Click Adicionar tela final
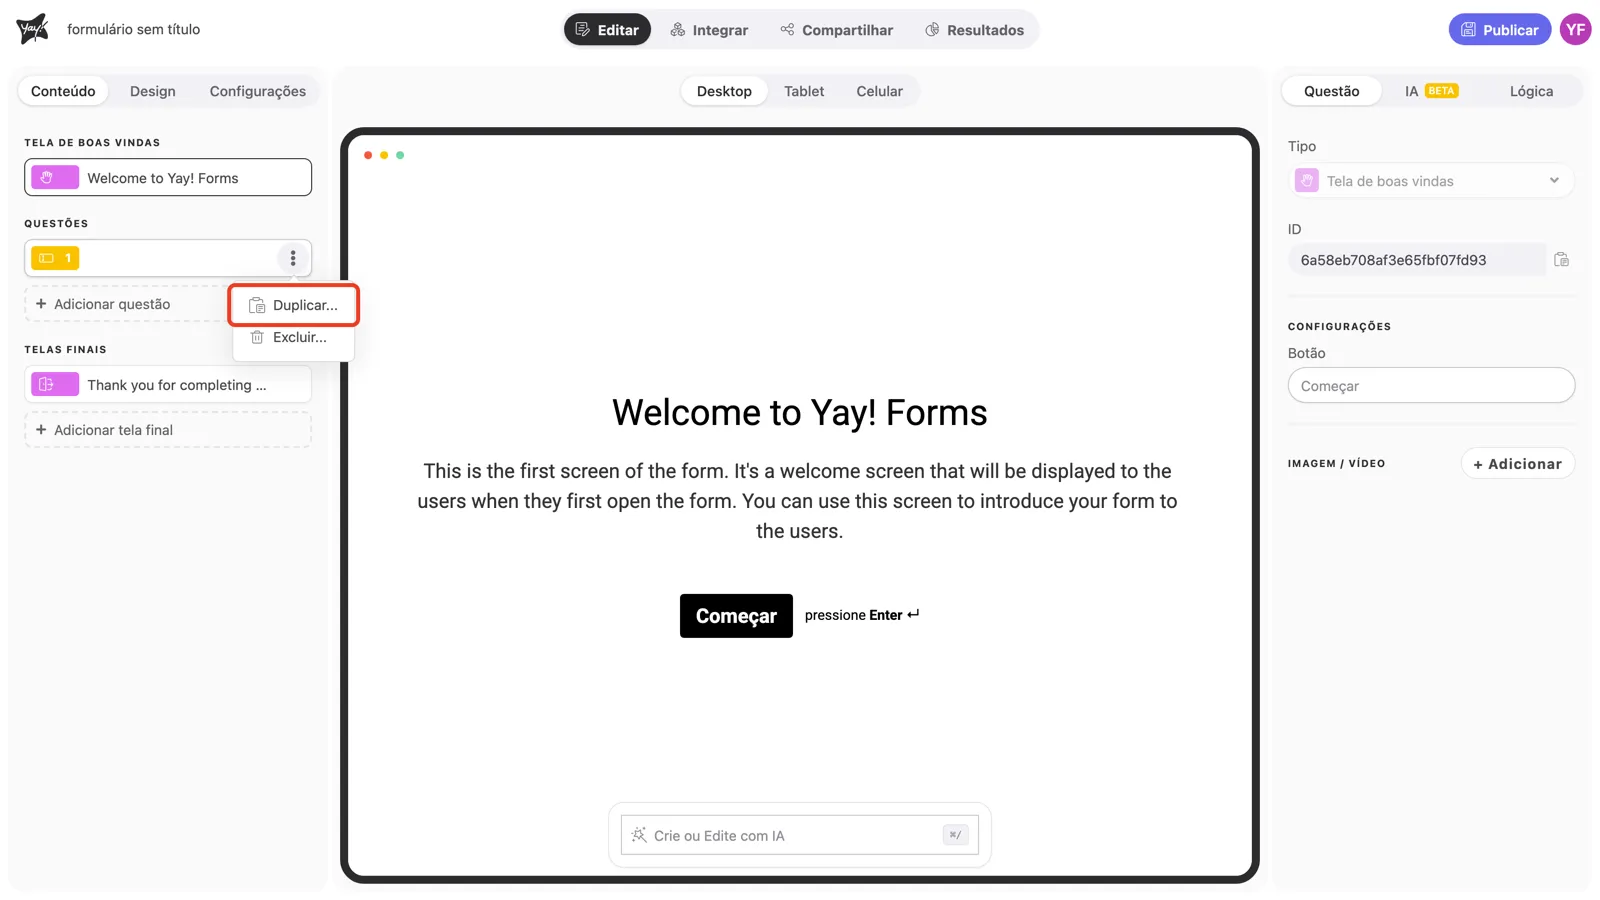The image size is (1600, 900). (168, 430)
